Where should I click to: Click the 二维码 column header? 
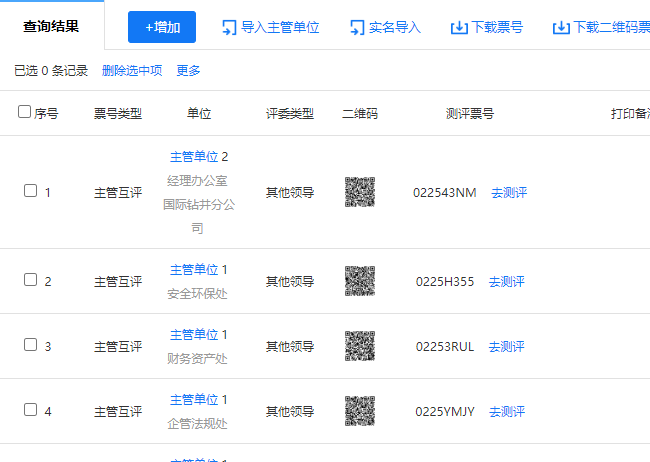click(360, 114)
